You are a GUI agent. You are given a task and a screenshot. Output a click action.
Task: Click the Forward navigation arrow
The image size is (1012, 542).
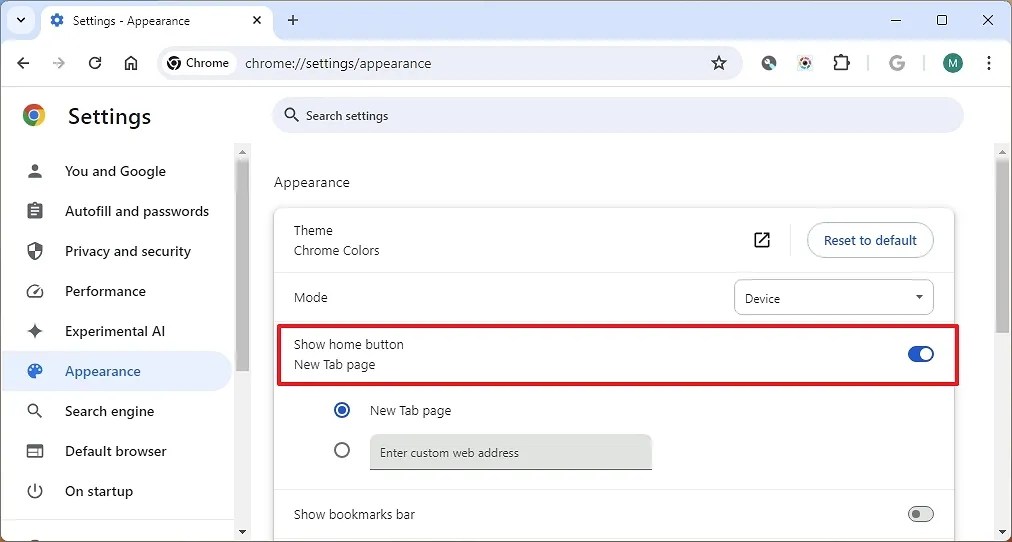(59, 63)
